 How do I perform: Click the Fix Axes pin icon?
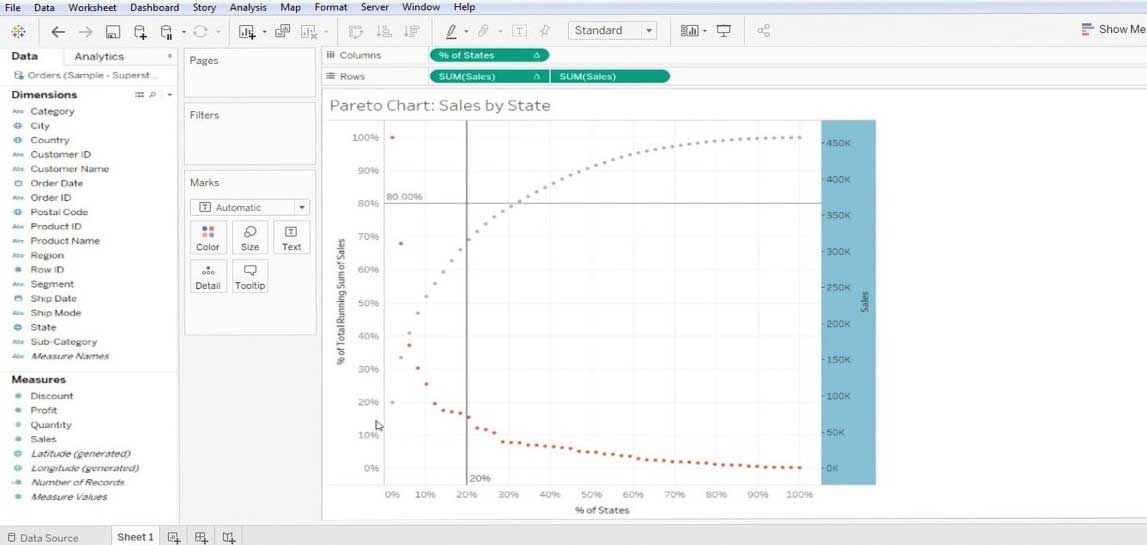coord(545,31)
